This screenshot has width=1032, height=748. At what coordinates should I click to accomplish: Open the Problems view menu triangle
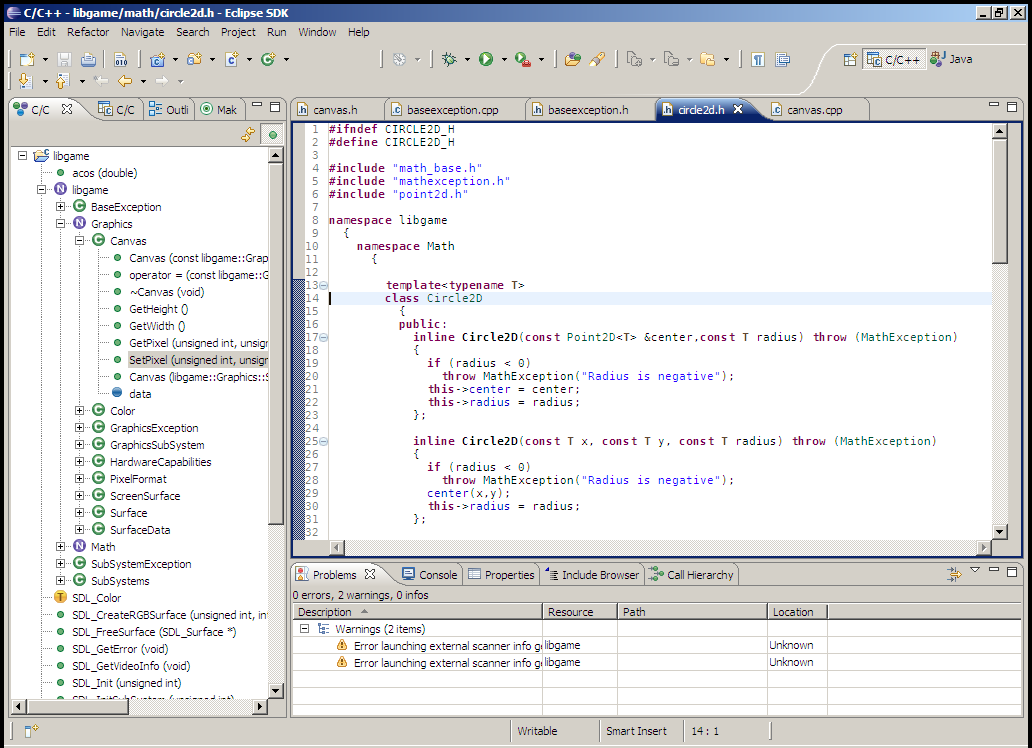pyautogui.click(x=975, y=570)
